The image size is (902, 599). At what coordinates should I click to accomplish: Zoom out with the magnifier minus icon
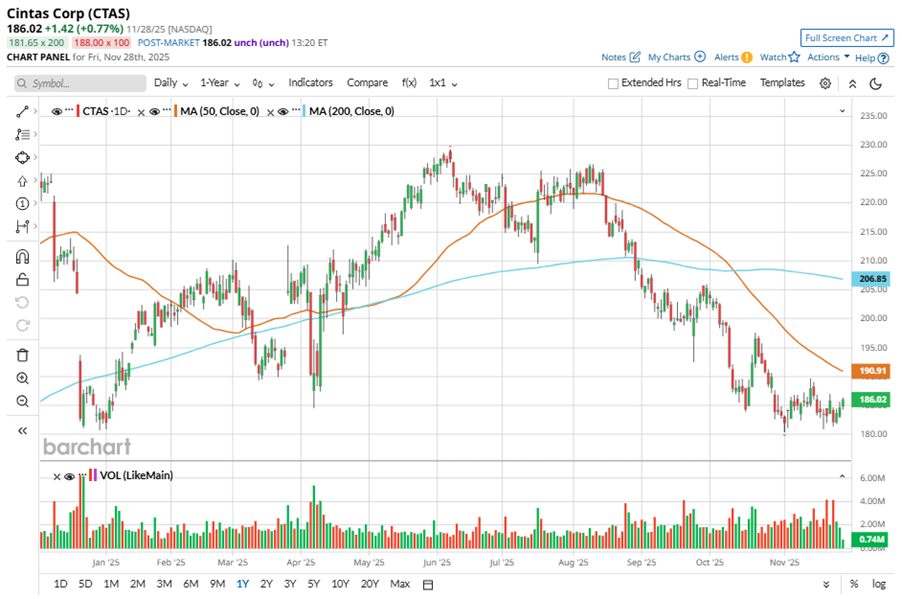coord(22,401)
